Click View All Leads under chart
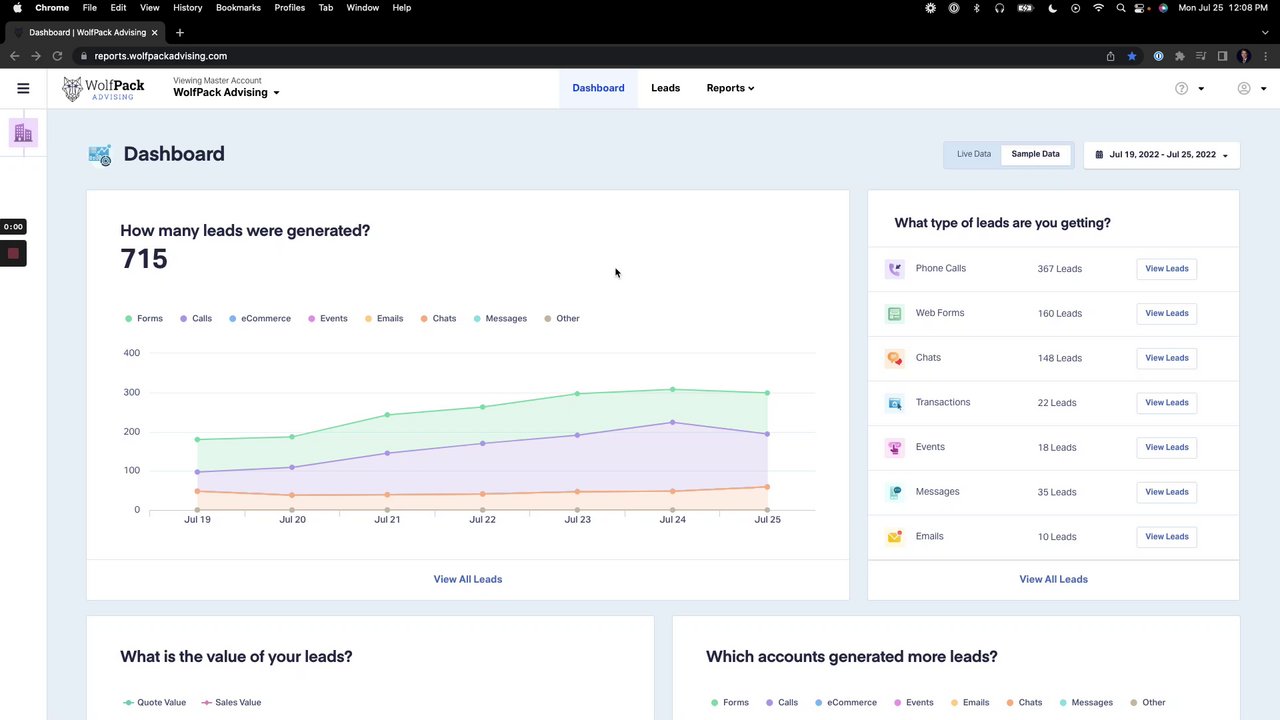The height and width of the screenshot is (720, 1280). (x=467, y=579)
